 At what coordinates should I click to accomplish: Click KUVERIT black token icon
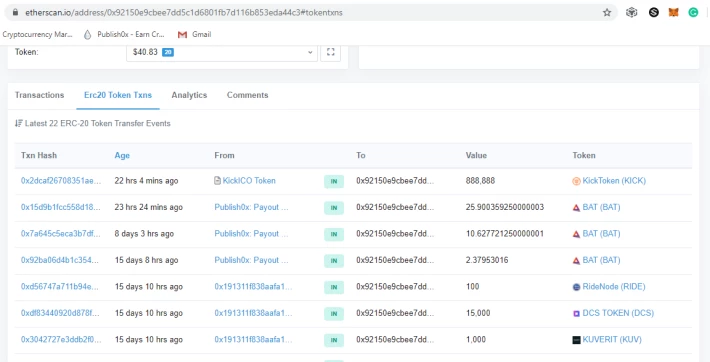click(x=576, y=340)
